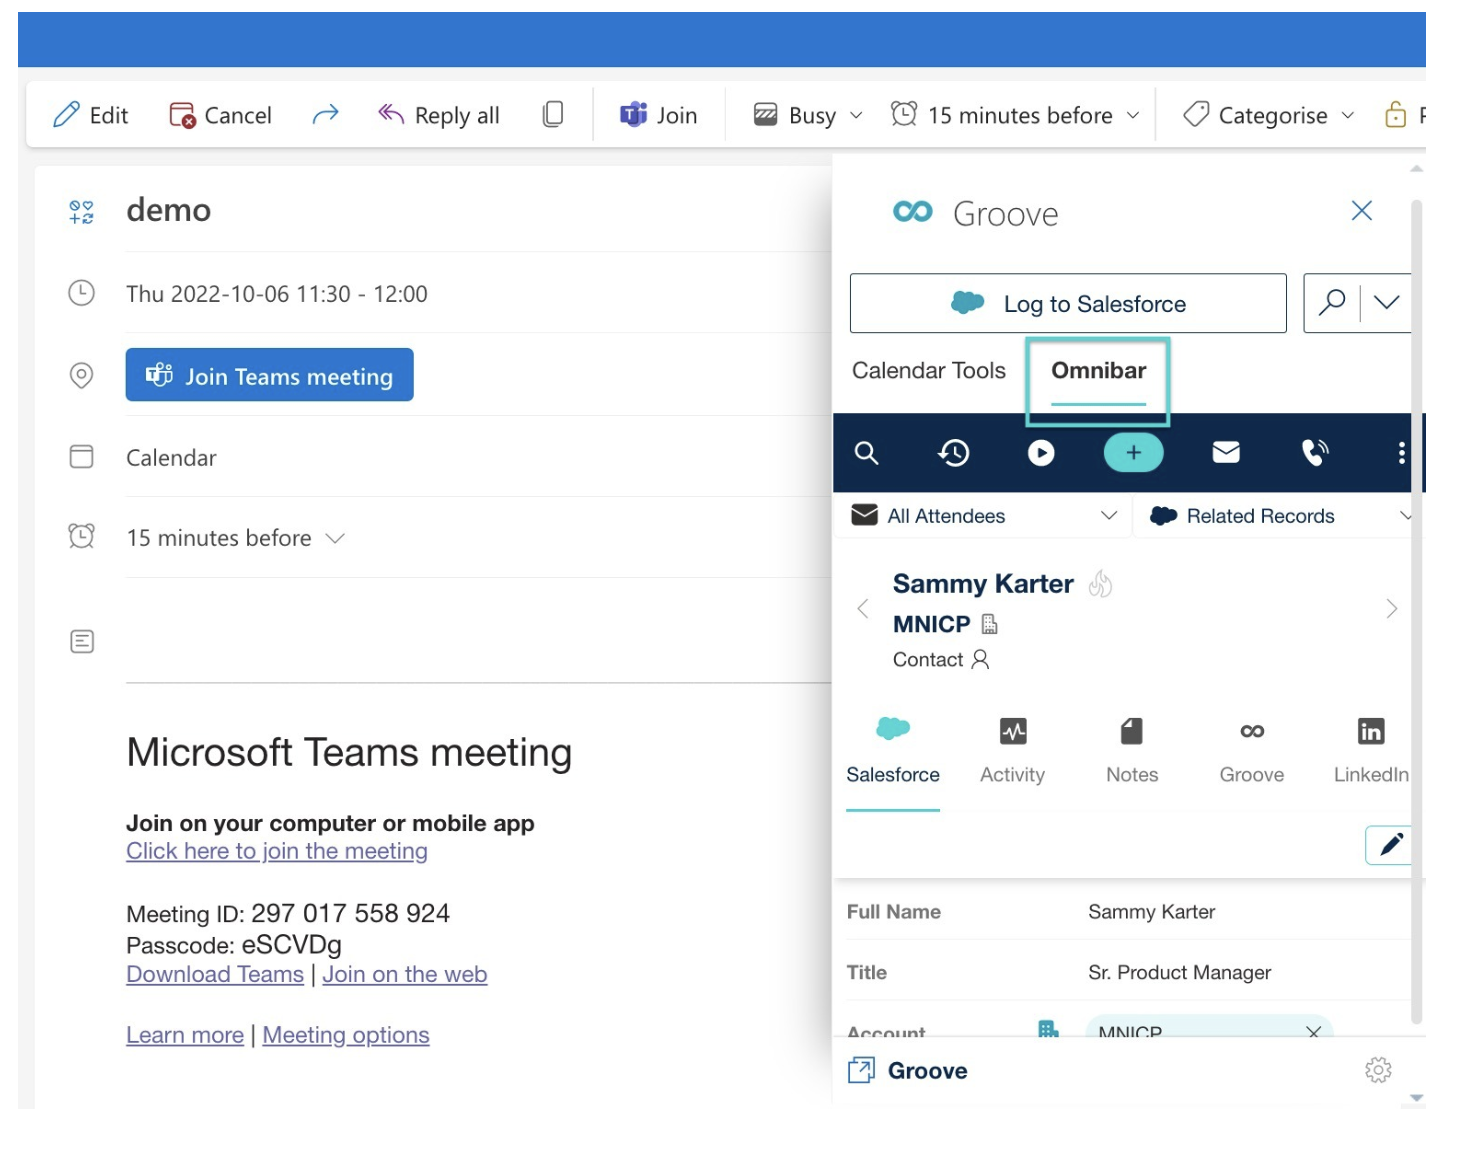Click the pencil edit record button
1466x1152 pixels.
click(x=1390, y=845)
